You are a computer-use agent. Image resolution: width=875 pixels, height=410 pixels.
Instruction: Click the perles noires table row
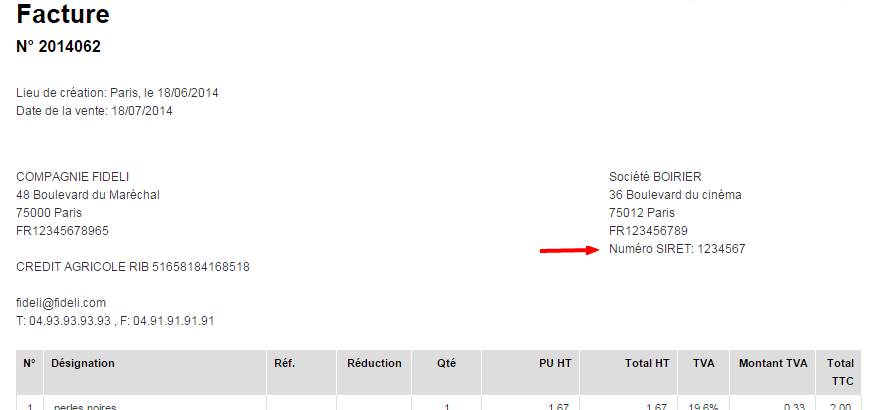click(x=439, y=404)
